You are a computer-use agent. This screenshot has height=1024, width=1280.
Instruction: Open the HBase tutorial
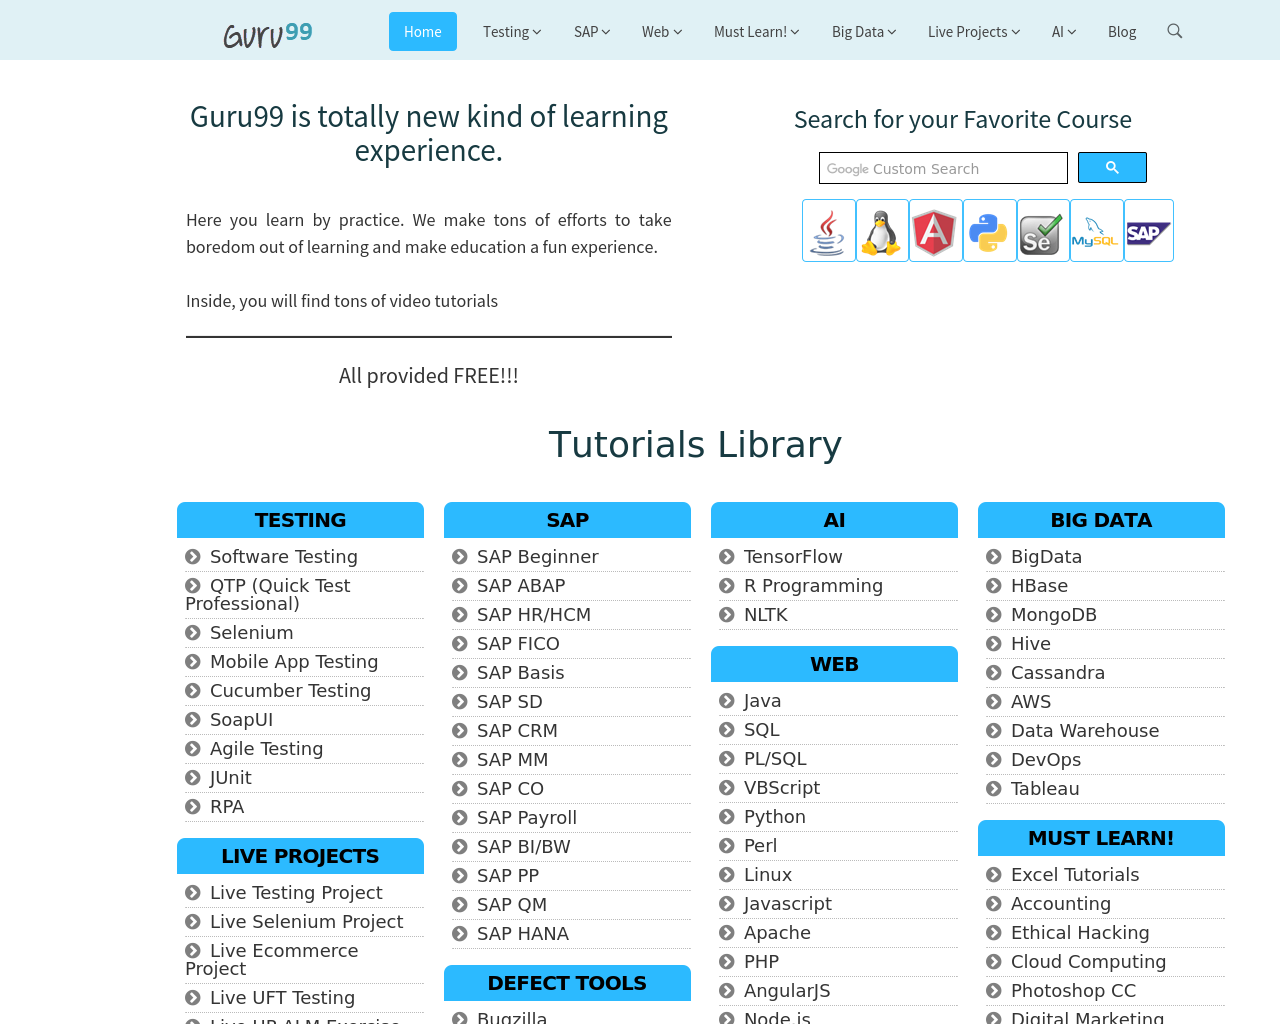[x=1039, y=586]
